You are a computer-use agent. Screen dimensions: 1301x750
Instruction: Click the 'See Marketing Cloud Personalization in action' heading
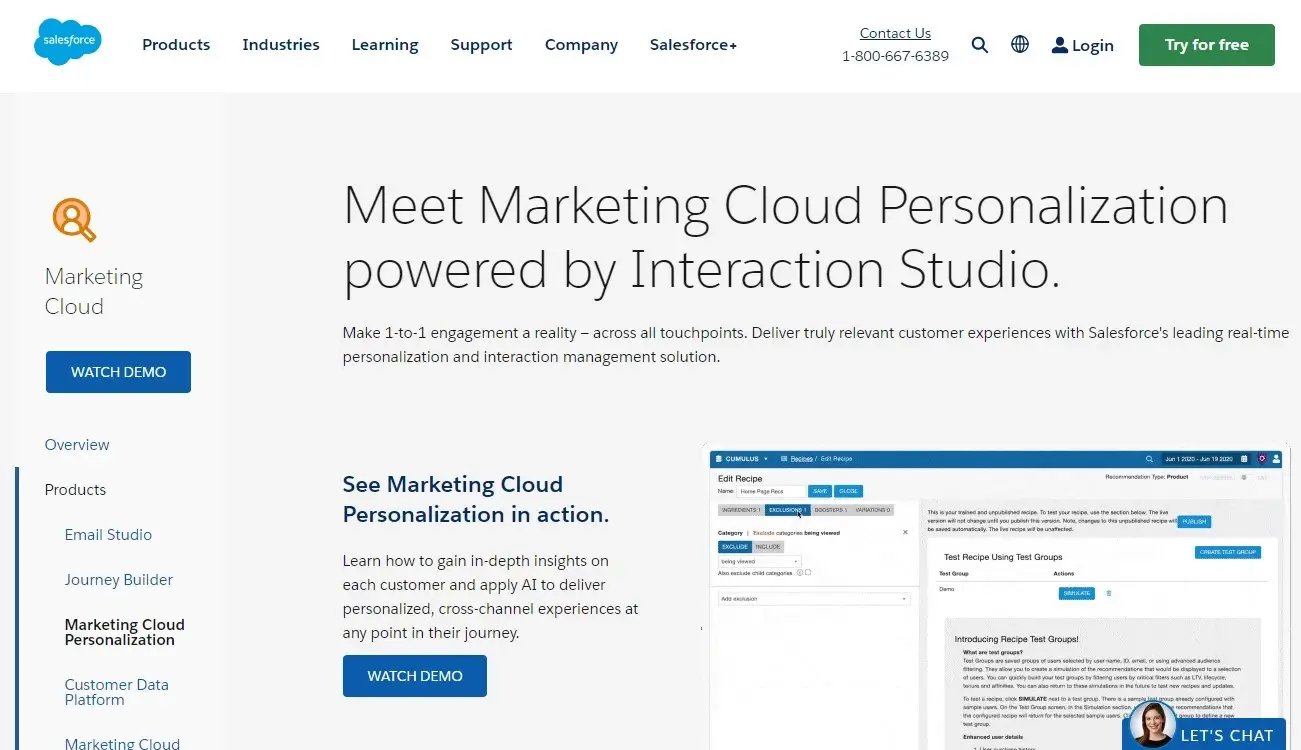[x=476, y=499]
